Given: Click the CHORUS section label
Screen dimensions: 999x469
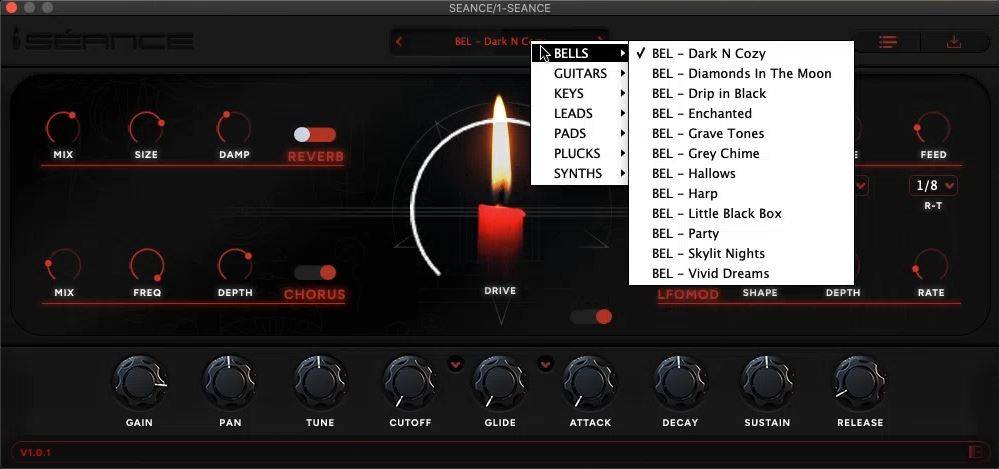Looking at the screenshot, I should (x=315, y=294).
